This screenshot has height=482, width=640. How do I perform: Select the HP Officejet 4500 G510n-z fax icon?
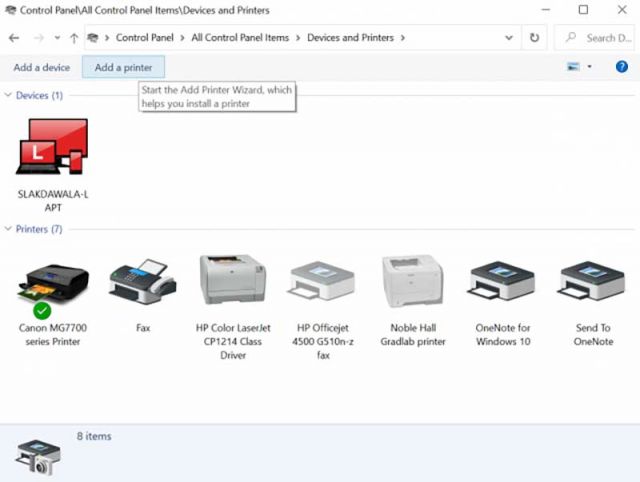(x=322, y=282)
